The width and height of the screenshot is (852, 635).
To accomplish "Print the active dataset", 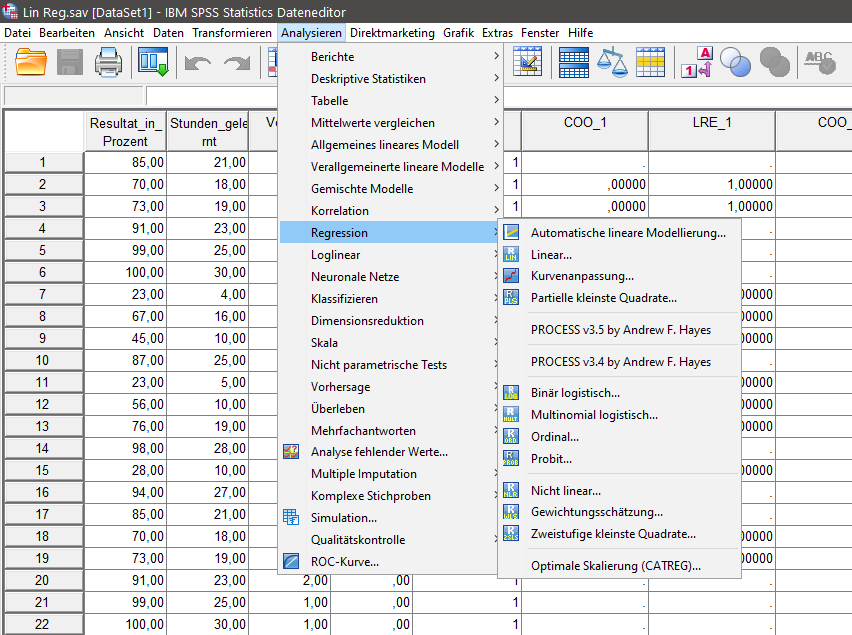I will [x=109, y=62].
